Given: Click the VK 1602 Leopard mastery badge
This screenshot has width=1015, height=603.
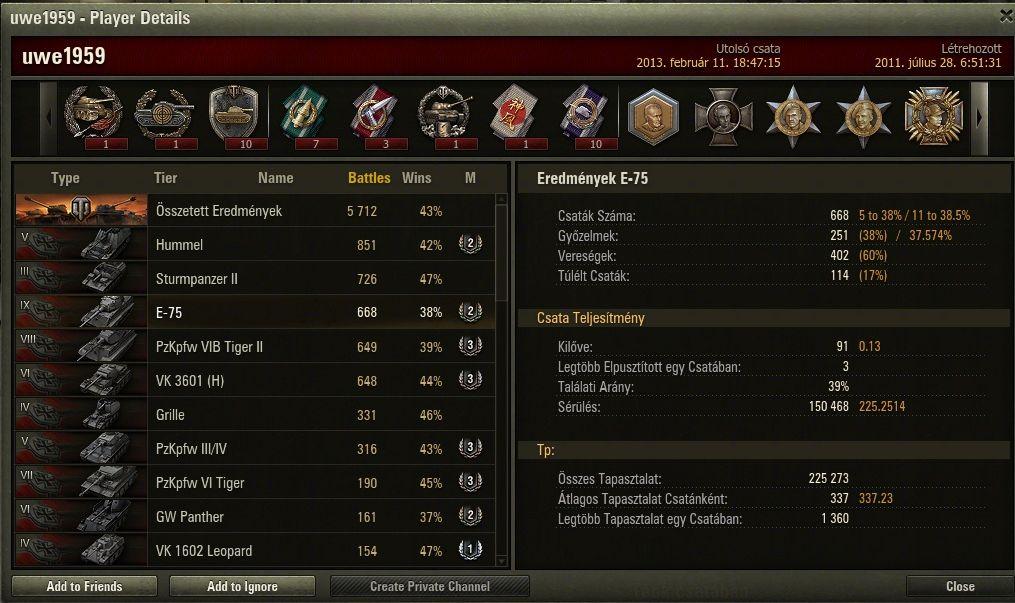Looking at the screenshot, I should (471, 550).
